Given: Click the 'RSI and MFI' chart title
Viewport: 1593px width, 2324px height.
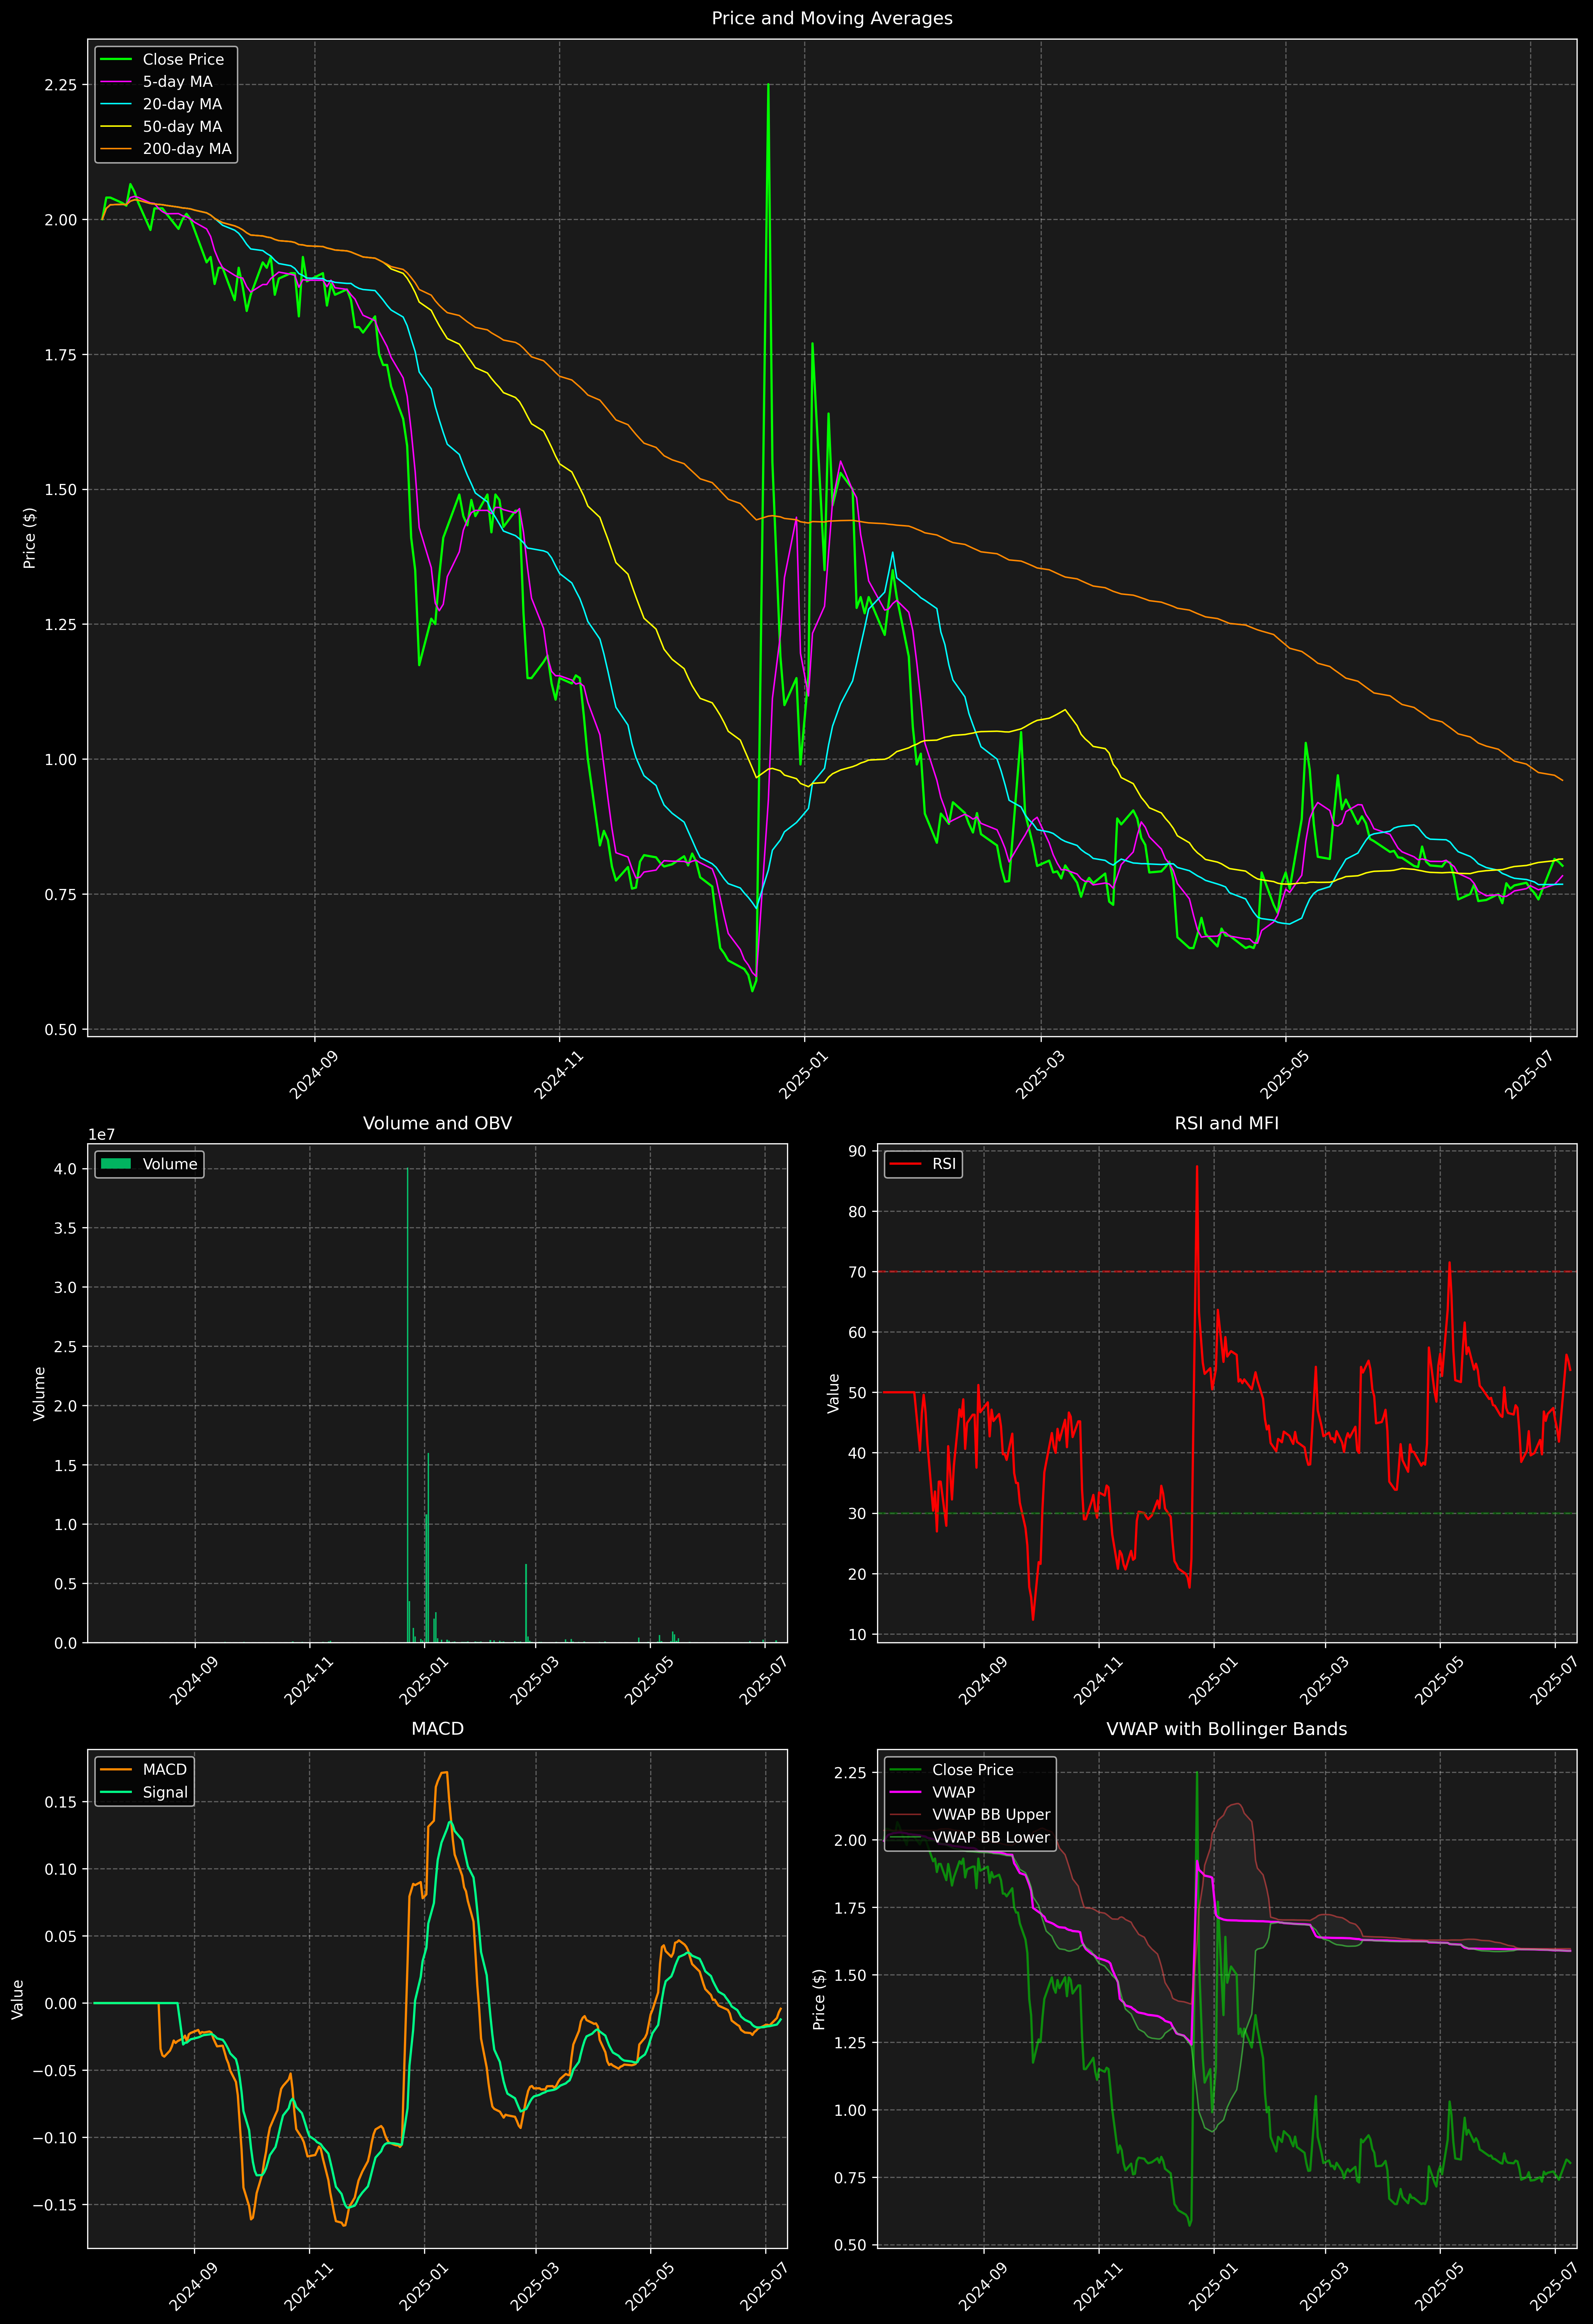Looking at the screenshot, I should click(x=1227, y=1123).
